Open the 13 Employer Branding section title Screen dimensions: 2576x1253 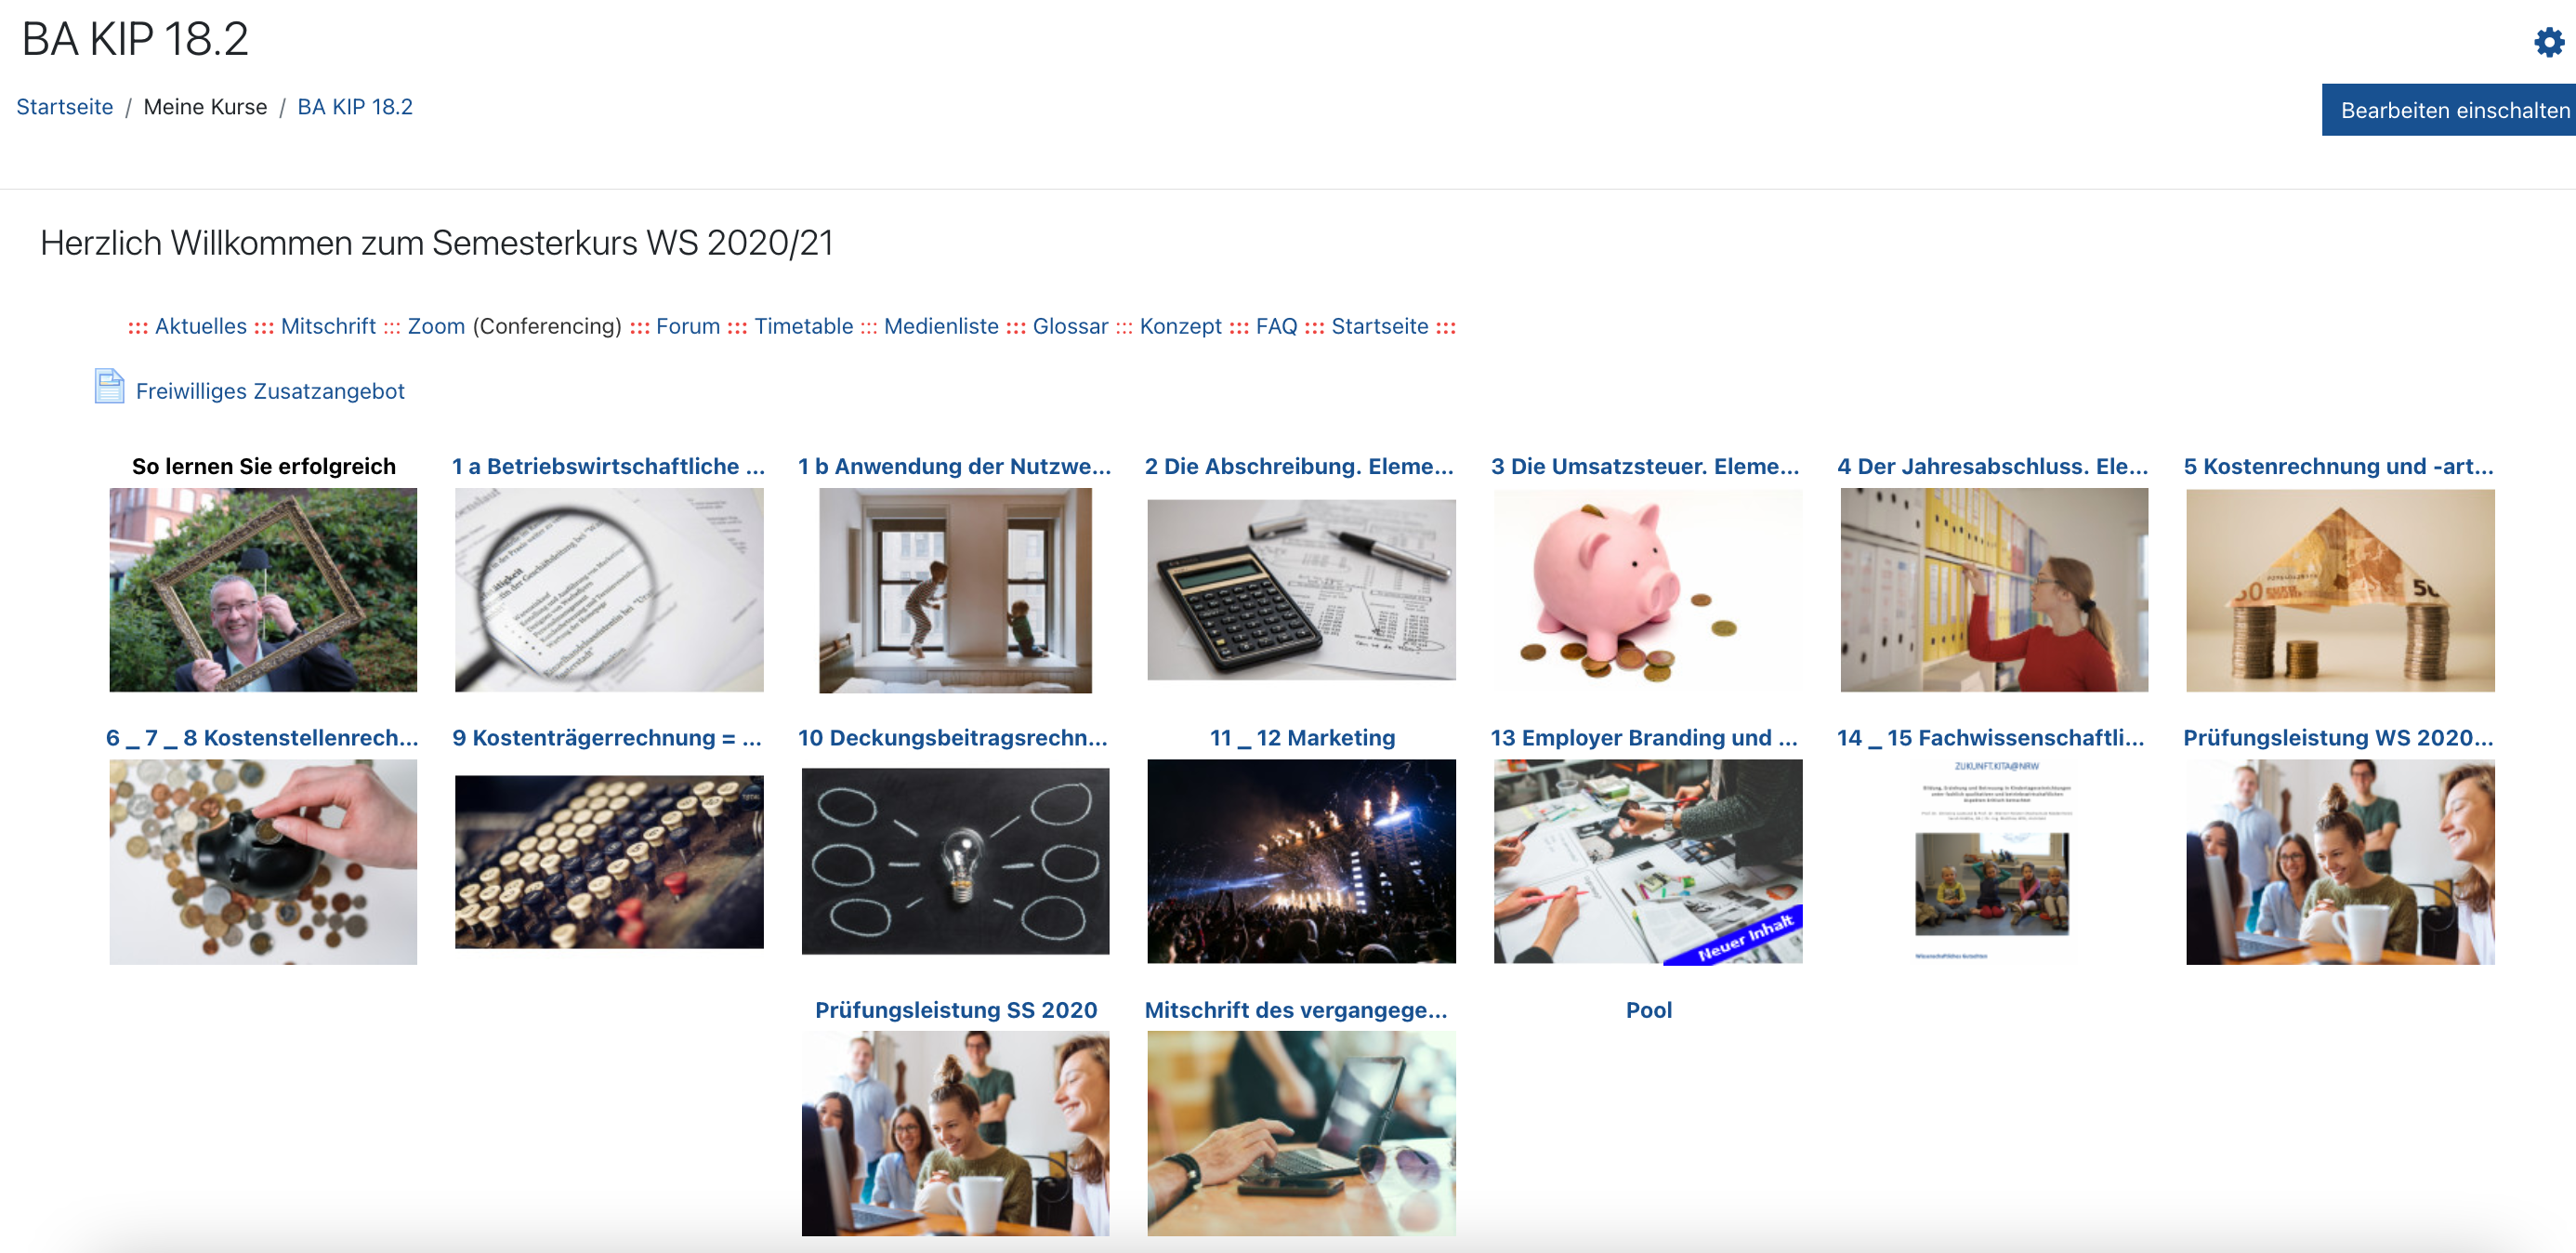(1644, 738)
